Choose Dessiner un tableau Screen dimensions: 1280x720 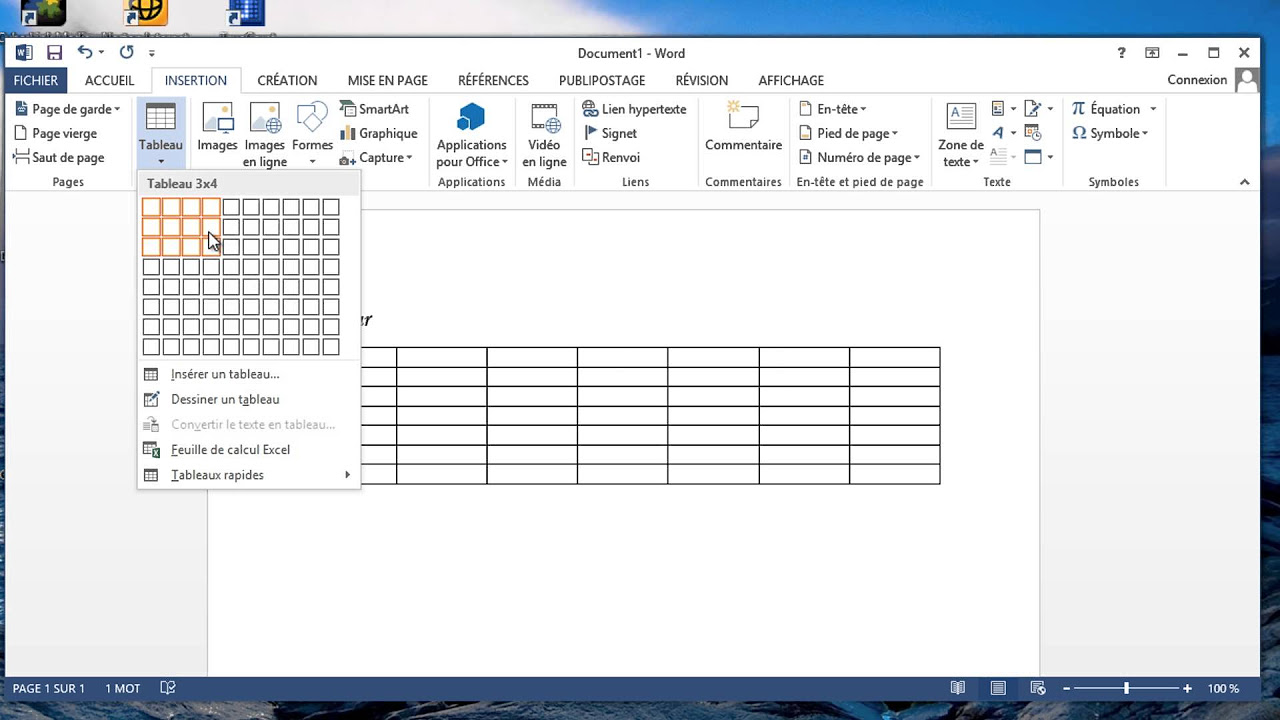coord(248,399)
